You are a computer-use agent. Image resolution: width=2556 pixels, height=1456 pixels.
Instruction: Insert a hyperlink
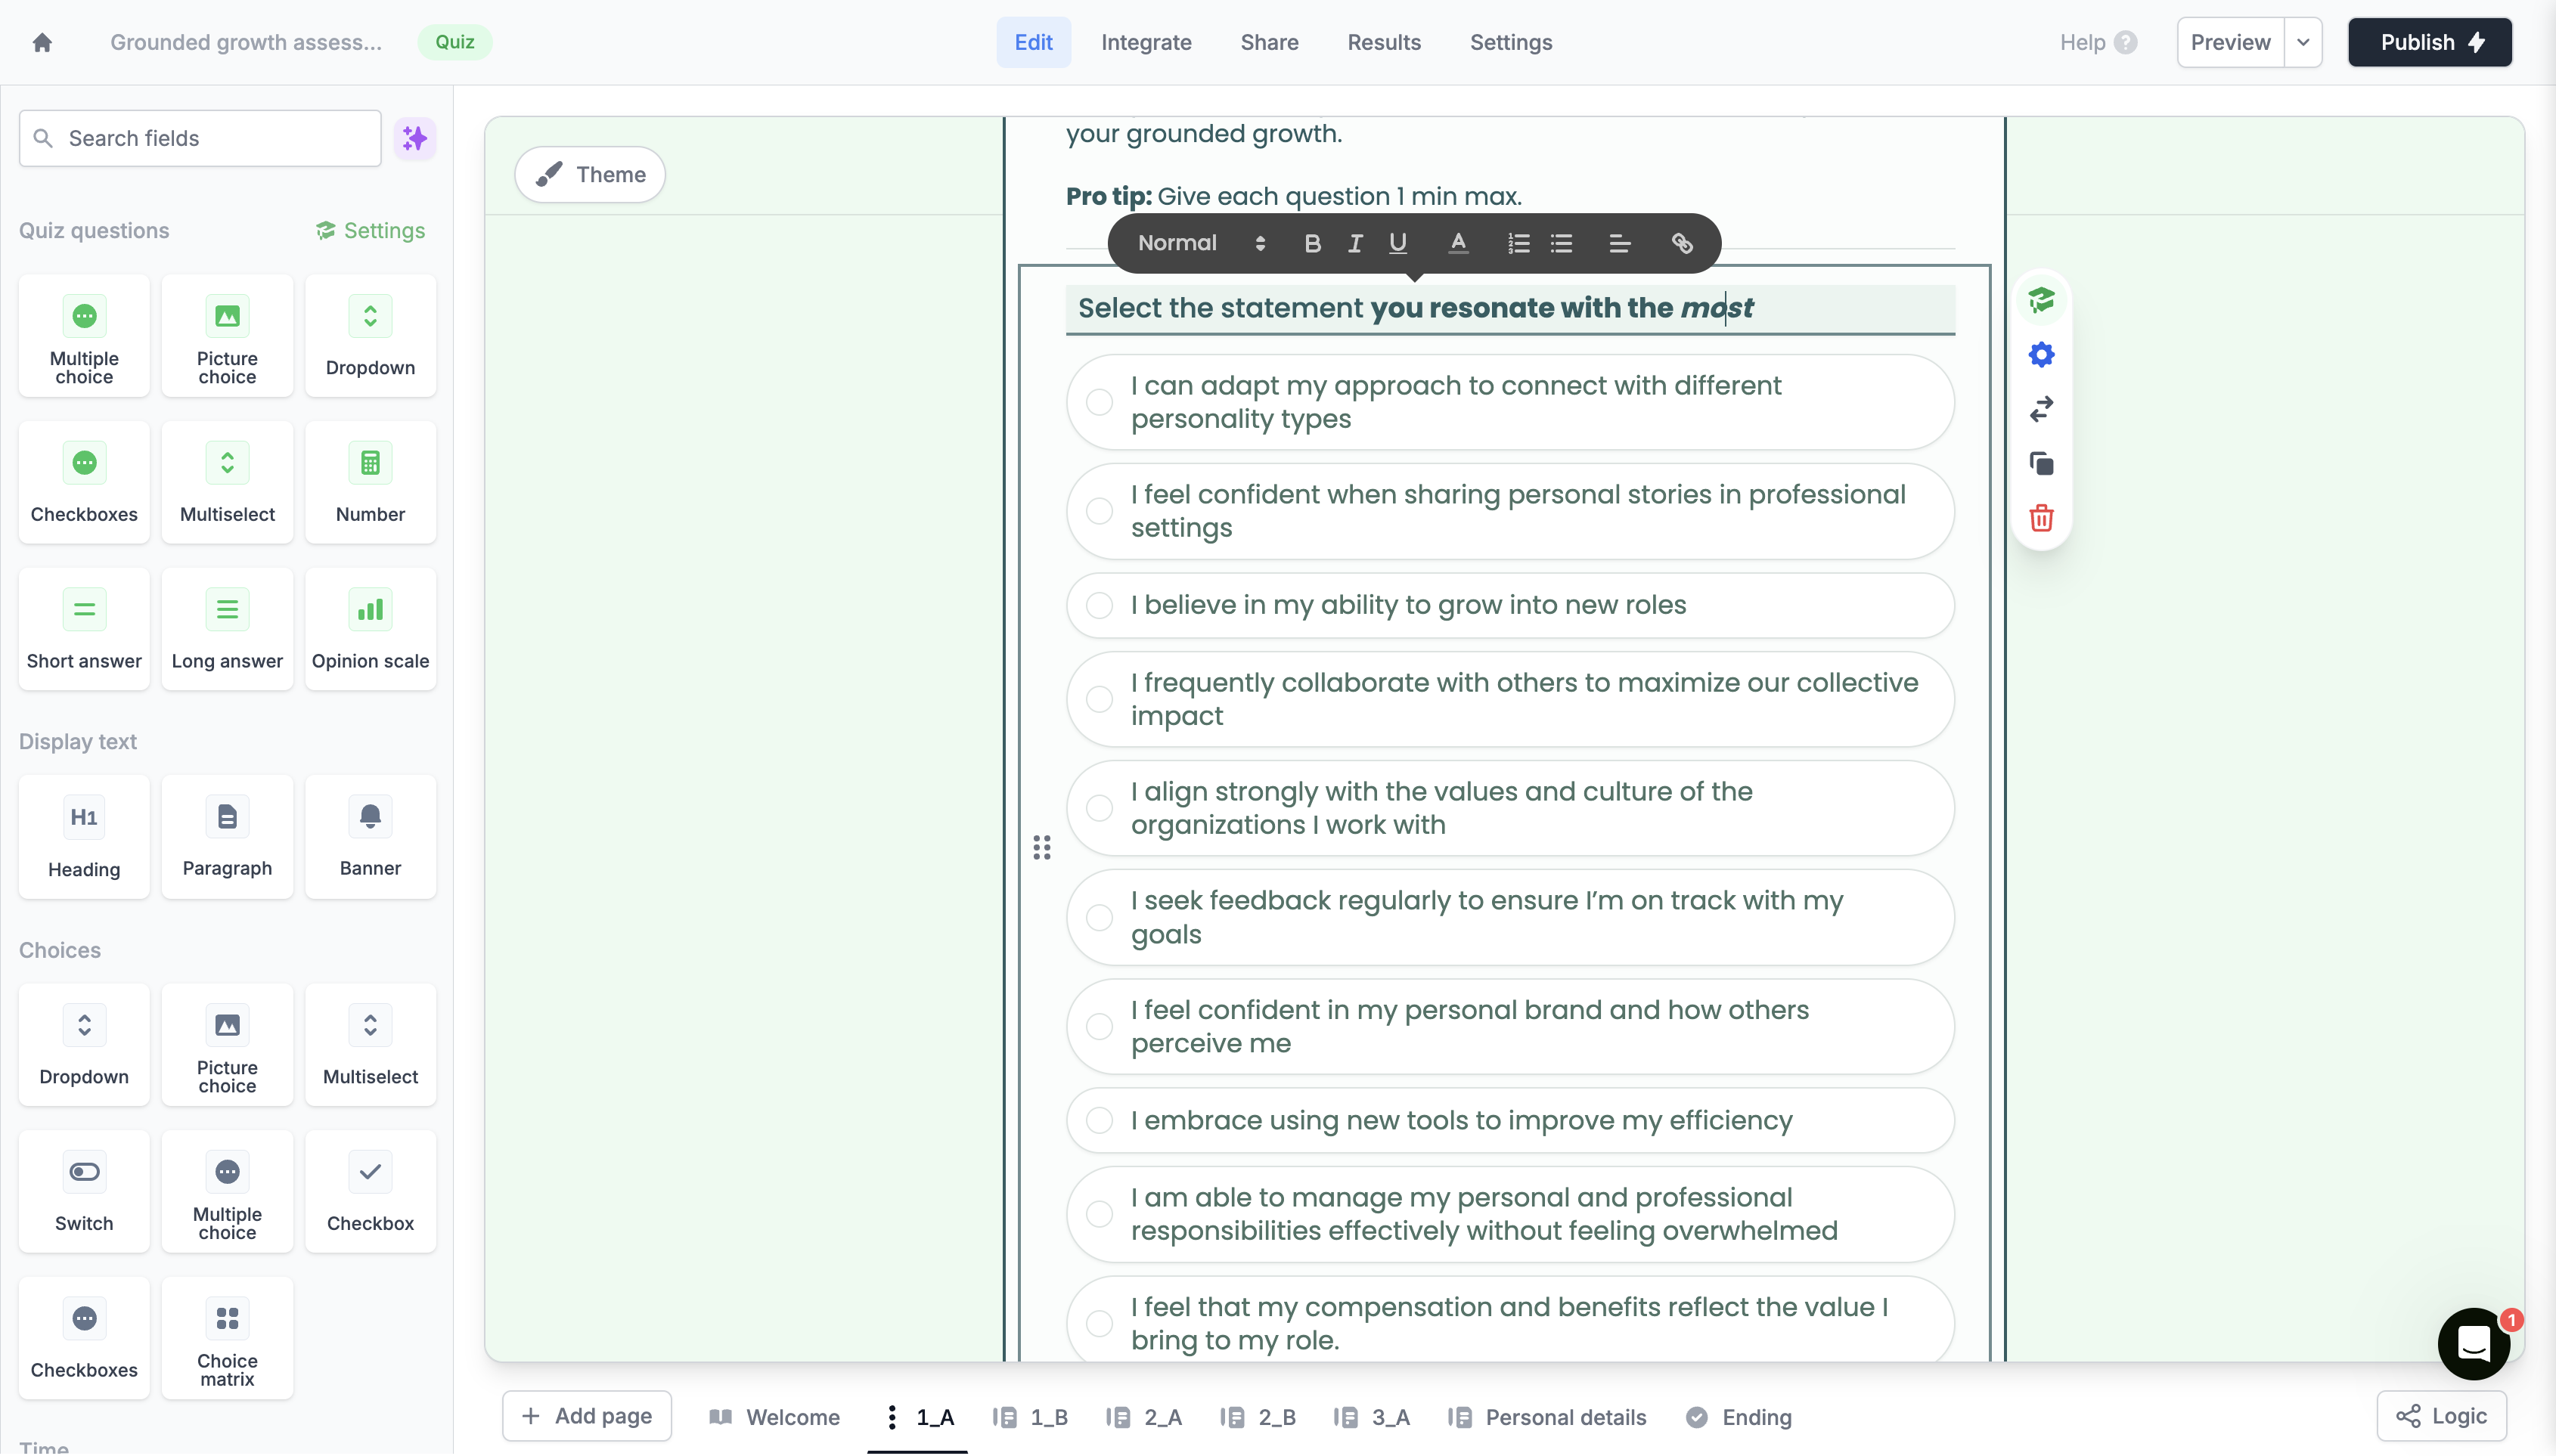pyautogui.click(x=1682, y=243)
